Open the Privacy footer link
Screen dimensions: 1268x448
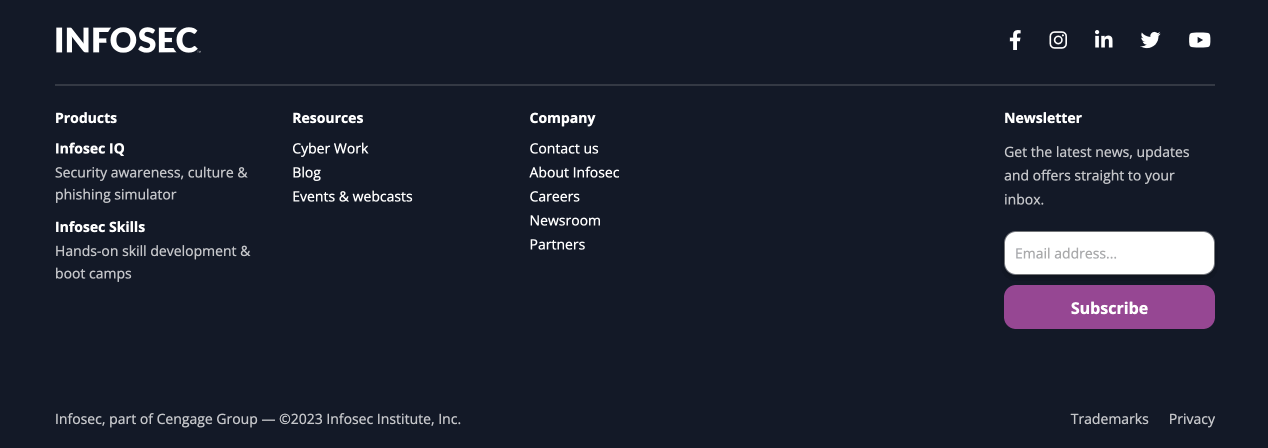click(x=1192, y=419)
